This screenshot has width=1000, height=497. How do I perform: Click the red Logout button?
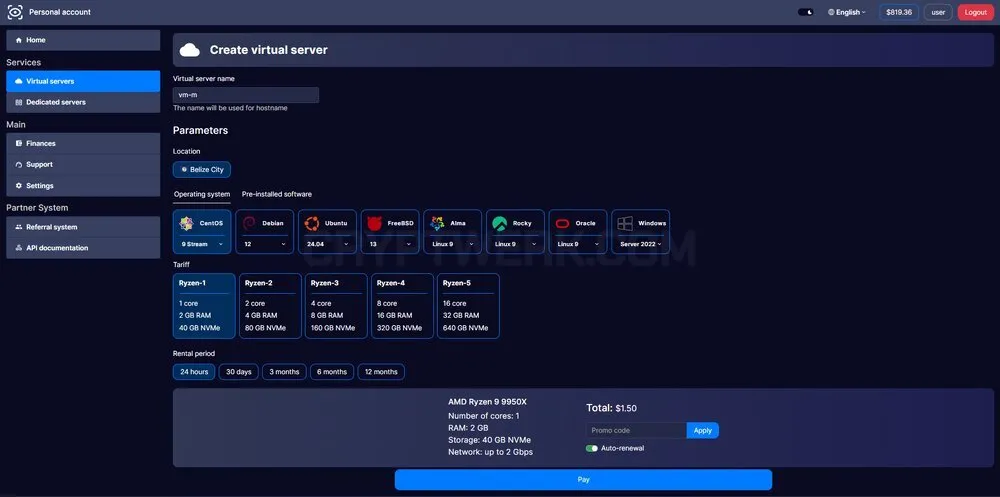(x=976, y=12)
